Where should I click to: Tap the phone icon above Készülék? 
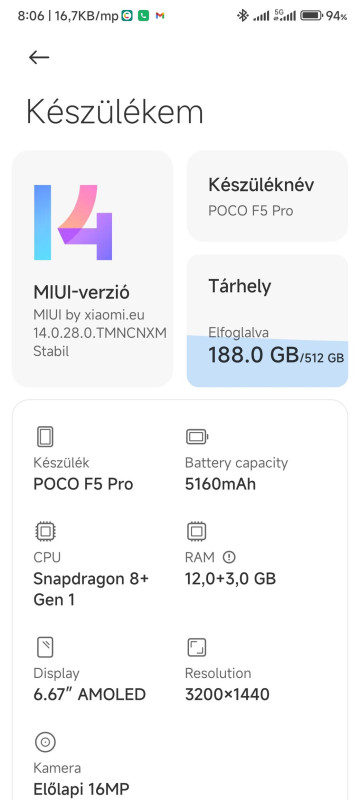45,437
